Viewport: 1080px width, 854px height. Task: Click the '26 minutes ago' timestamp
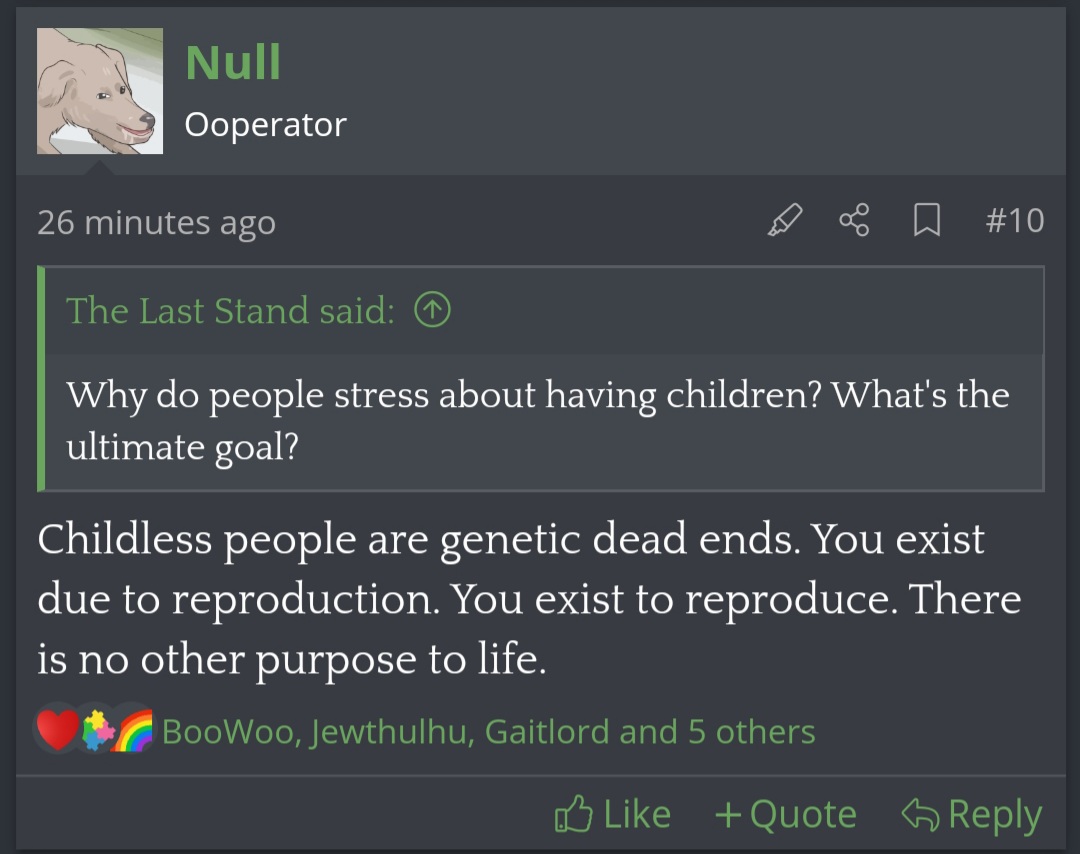pos(156,222)
